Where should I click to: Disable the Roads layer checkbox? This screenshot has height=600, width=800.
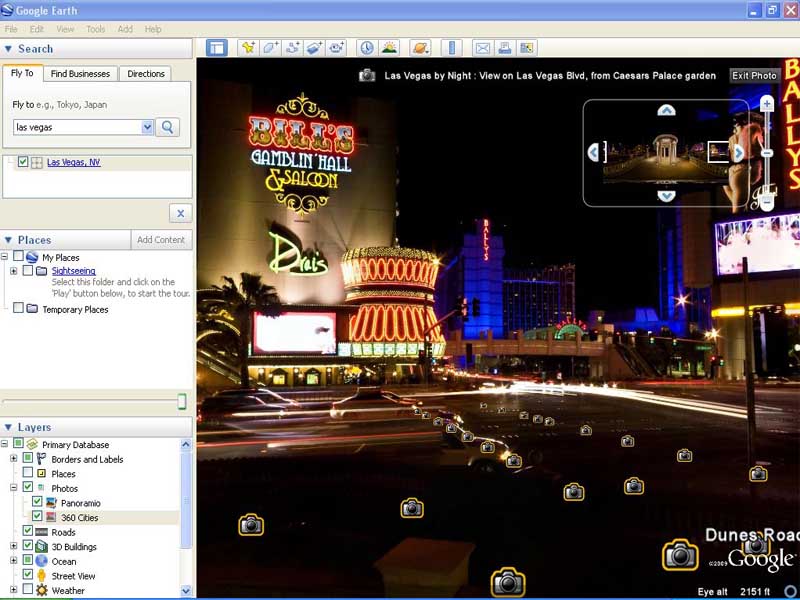[28, 531]
